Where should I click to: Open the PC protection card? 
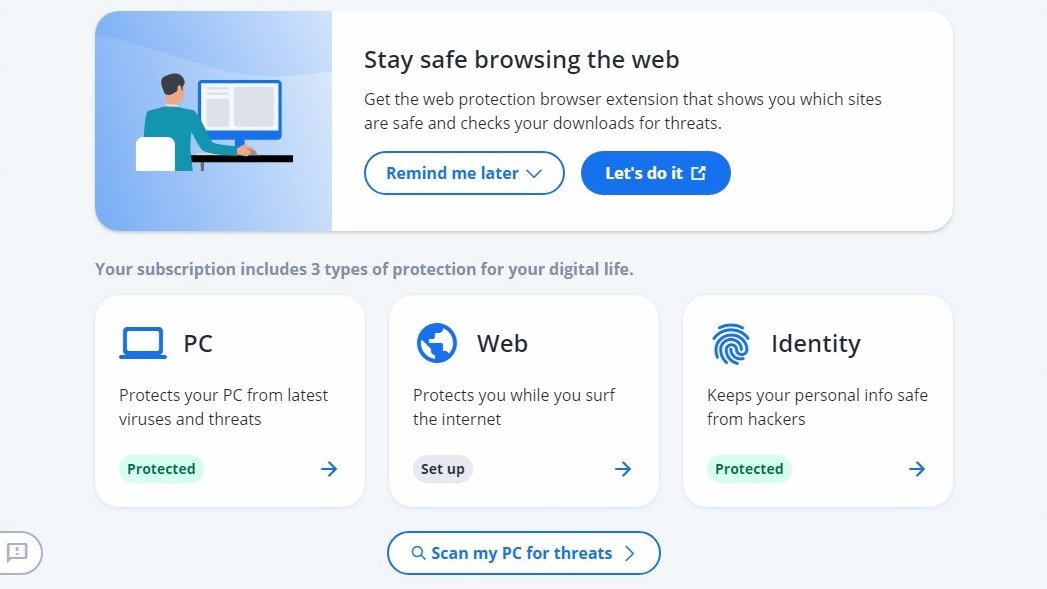229,398
